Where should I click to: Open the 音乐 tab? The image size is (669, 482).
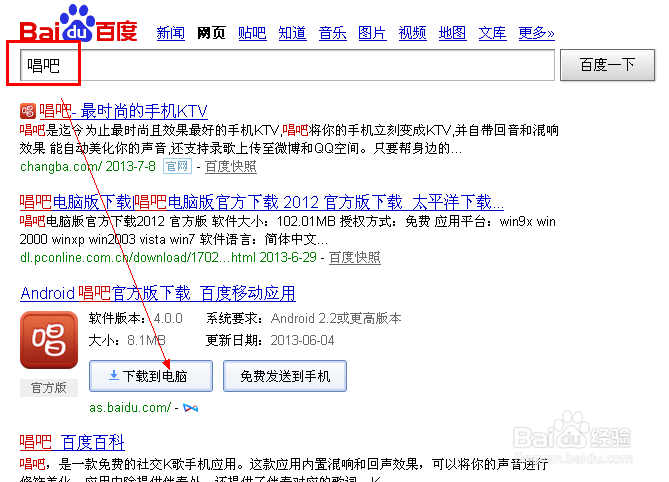coord(332,33)
